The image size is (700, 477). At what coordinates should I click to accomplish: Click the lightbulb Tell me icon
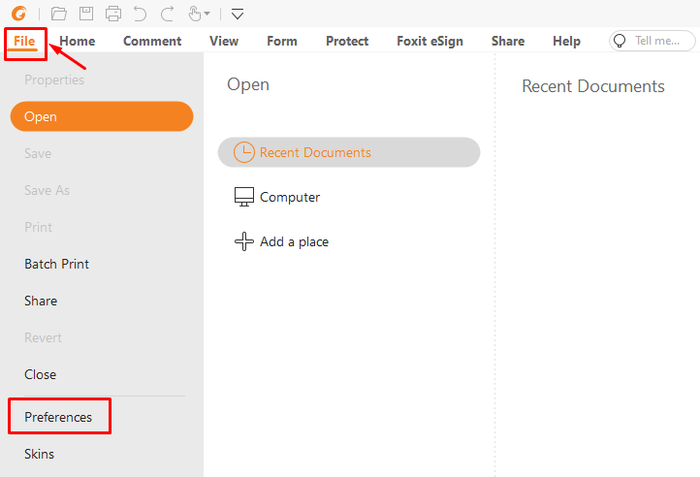(x=620, y=41)
